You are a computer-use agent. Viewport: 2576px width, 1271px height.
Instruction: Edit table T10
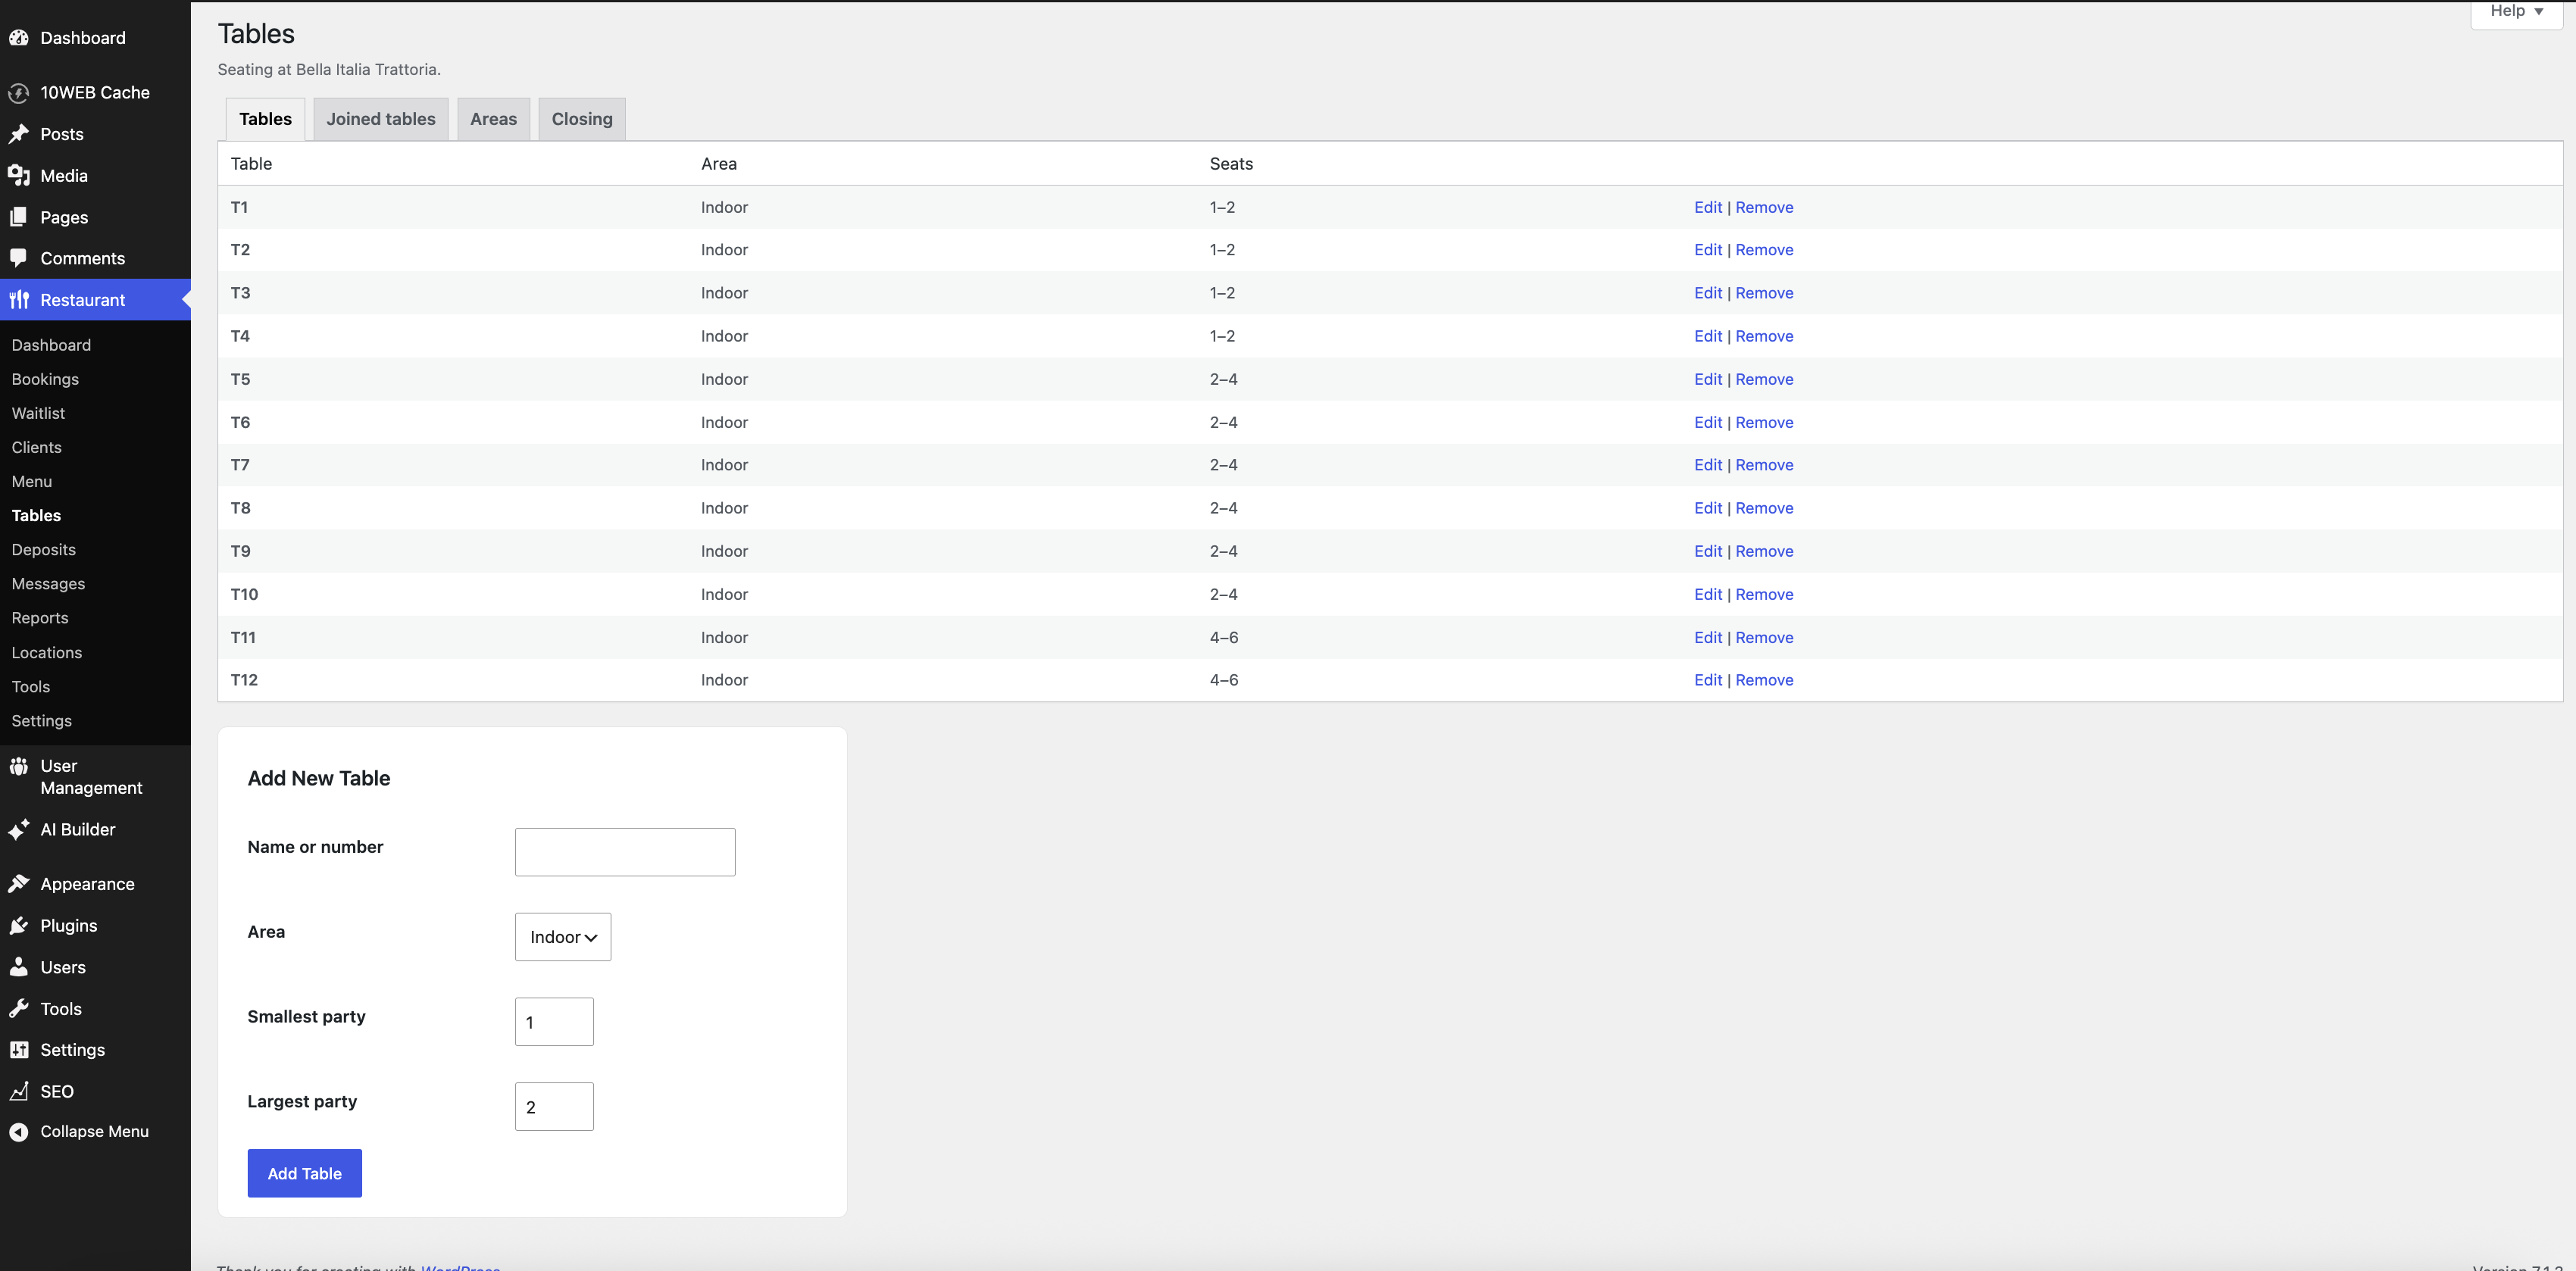(1708, 594)
